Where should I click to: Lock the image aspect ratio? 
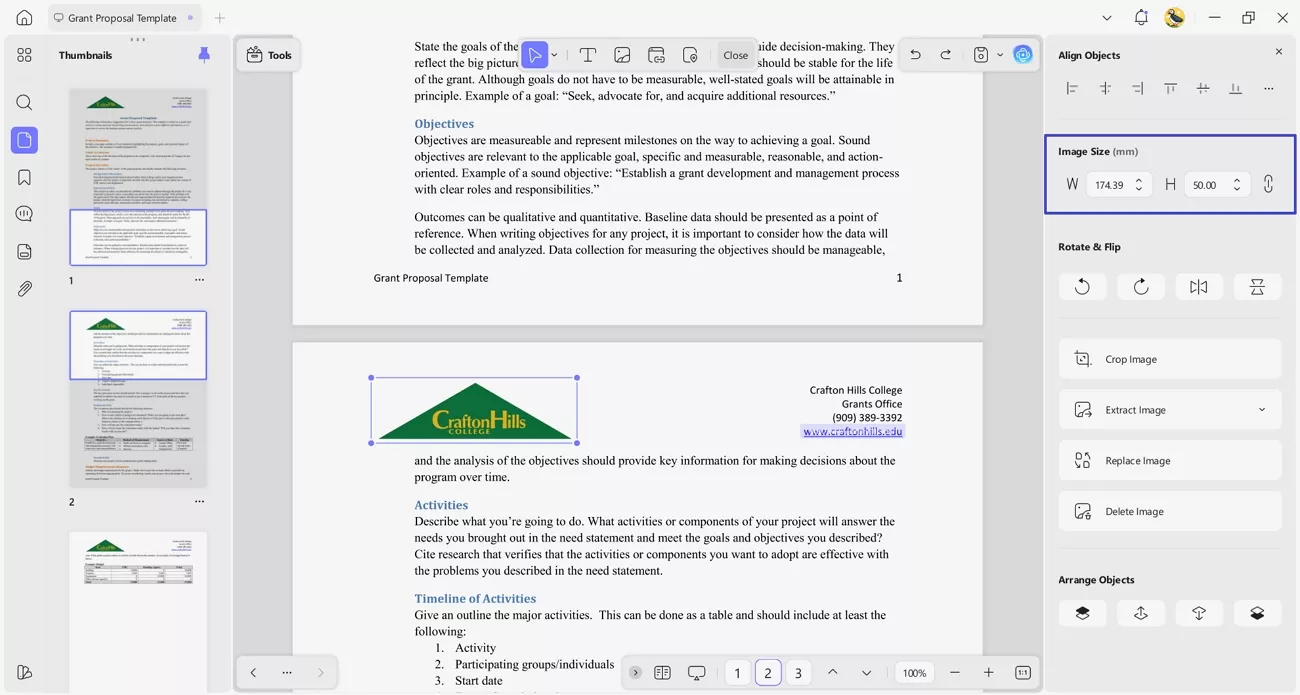tap(1267, 184)
